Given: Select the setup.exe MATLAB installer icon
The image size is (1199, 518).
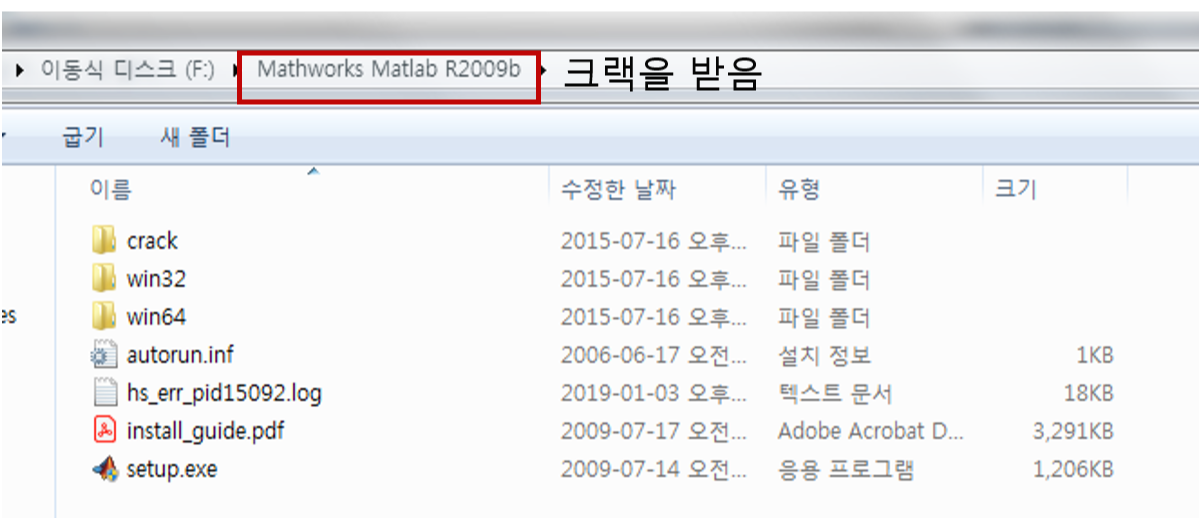Looking at the screenshot, I should tap(105, 468).
